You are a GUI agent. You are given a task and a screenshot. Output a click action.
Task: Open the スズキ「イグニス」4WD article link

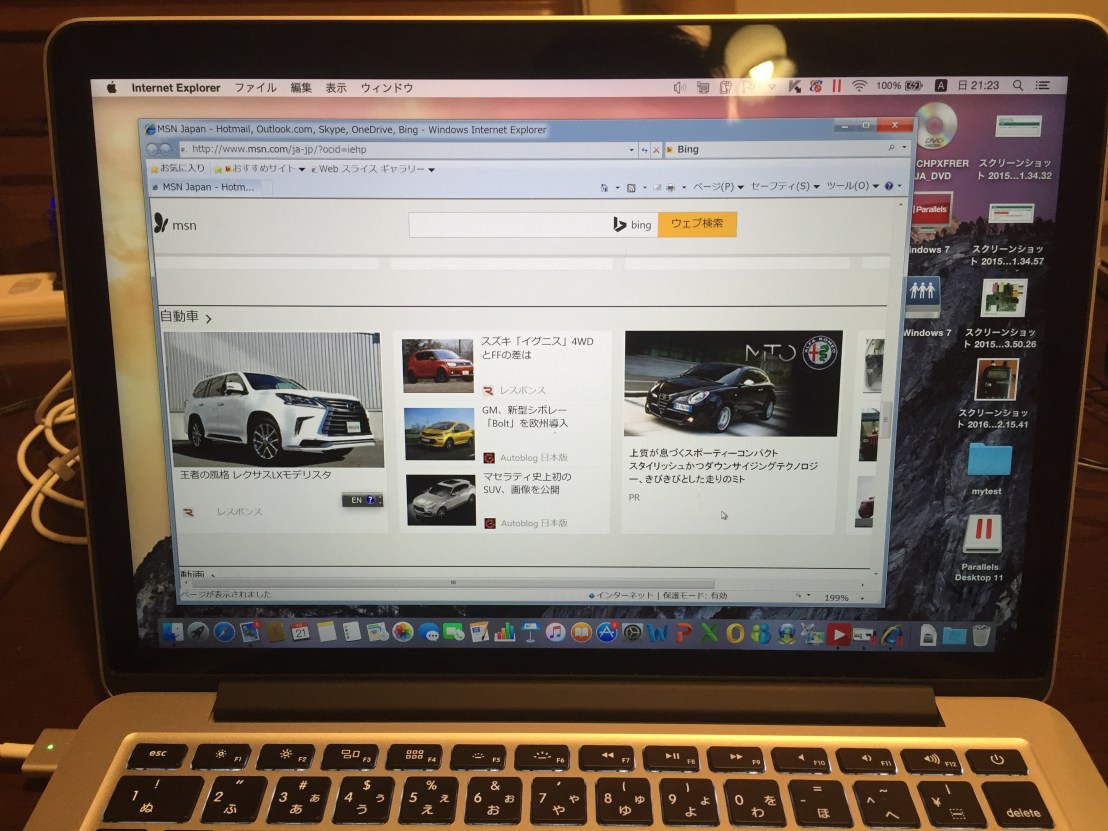tap(536, 348)
